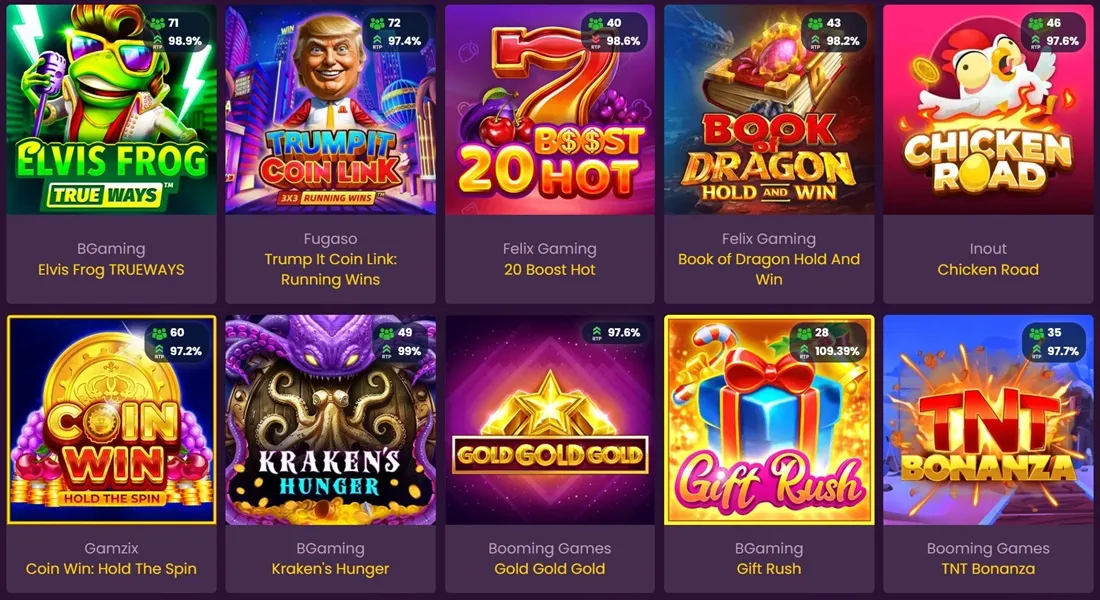1100x600 pixels.
Task: Open the Elvis Frog Trueways game thumbnail
Action: point(112,109)
